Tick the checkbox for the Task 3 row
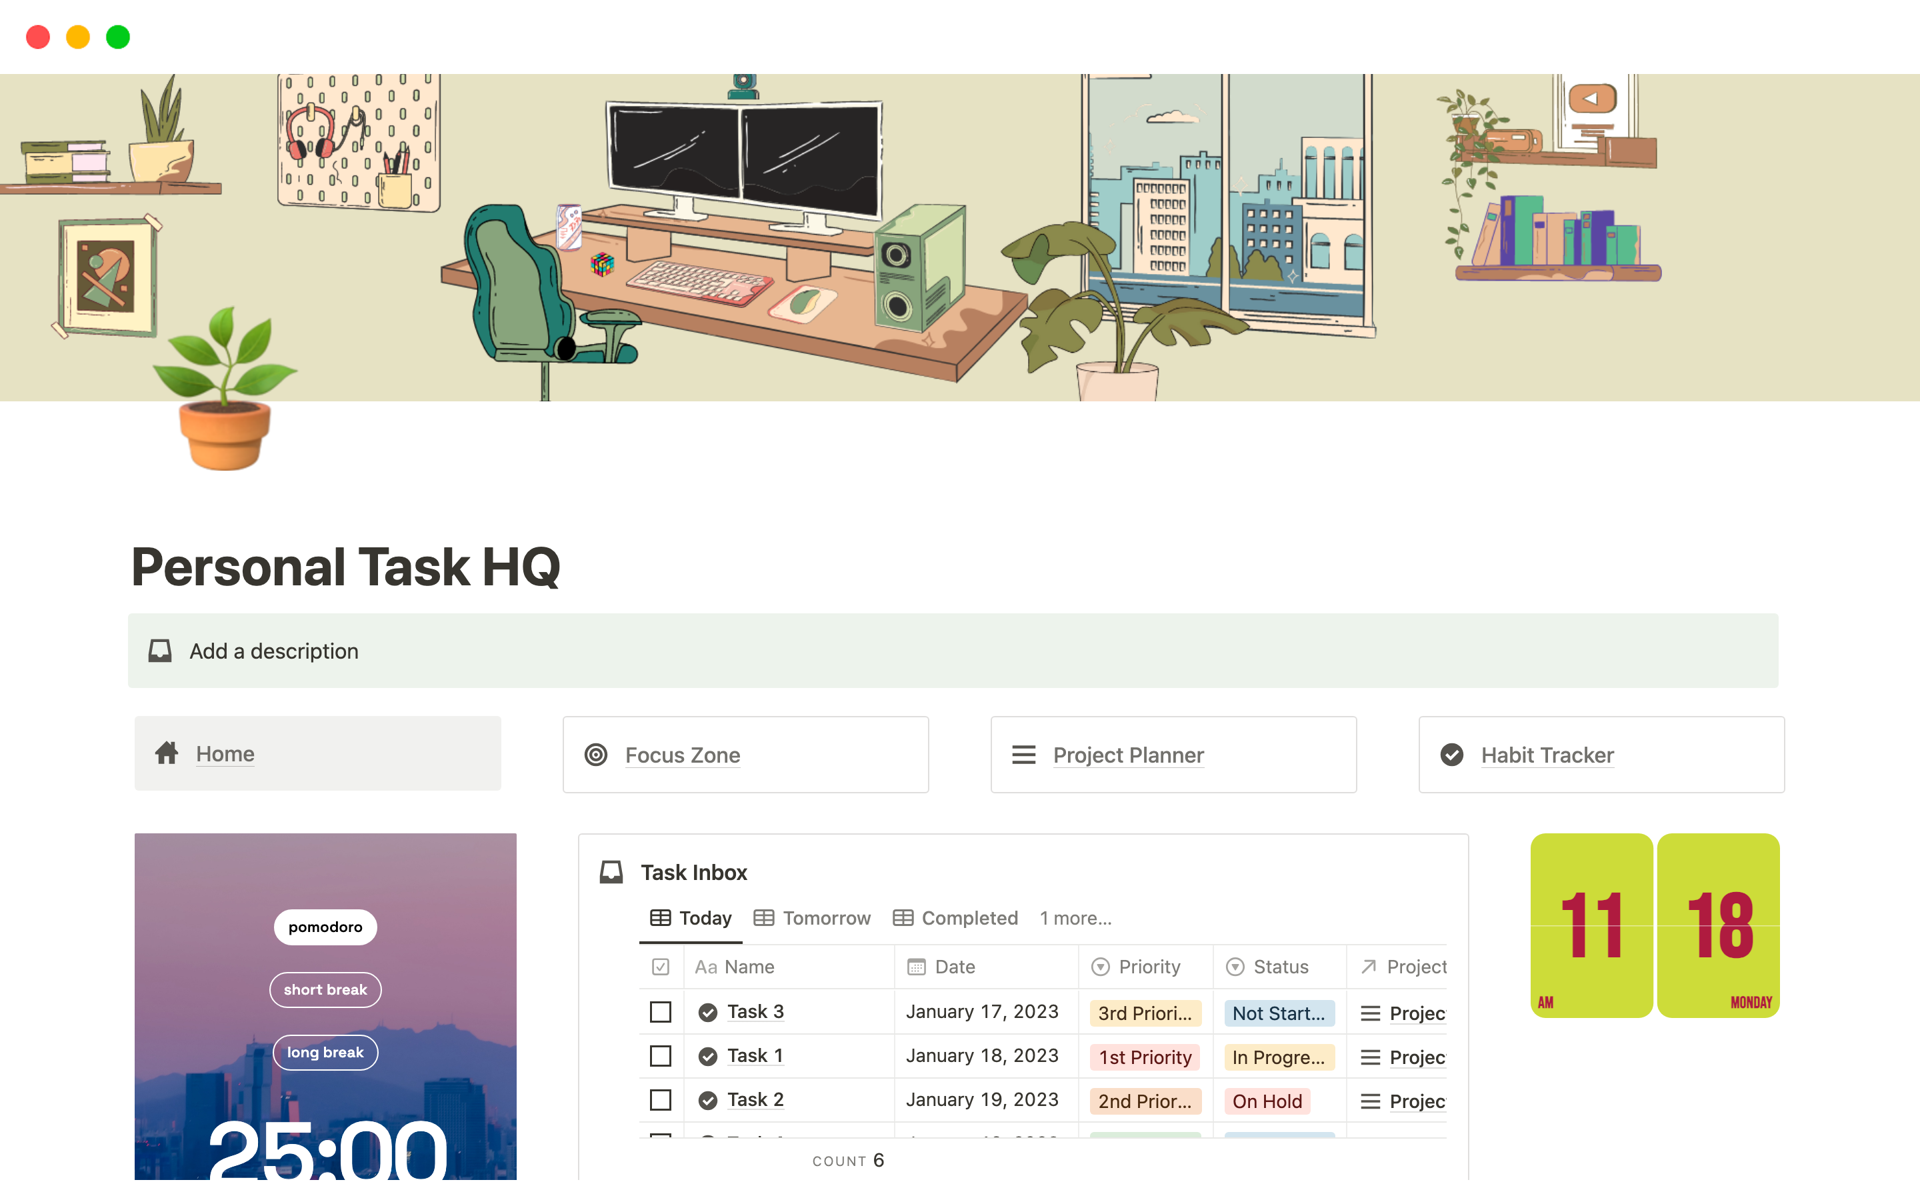Screen dimensions: 1920x1200 click(x=660, y=1012)
